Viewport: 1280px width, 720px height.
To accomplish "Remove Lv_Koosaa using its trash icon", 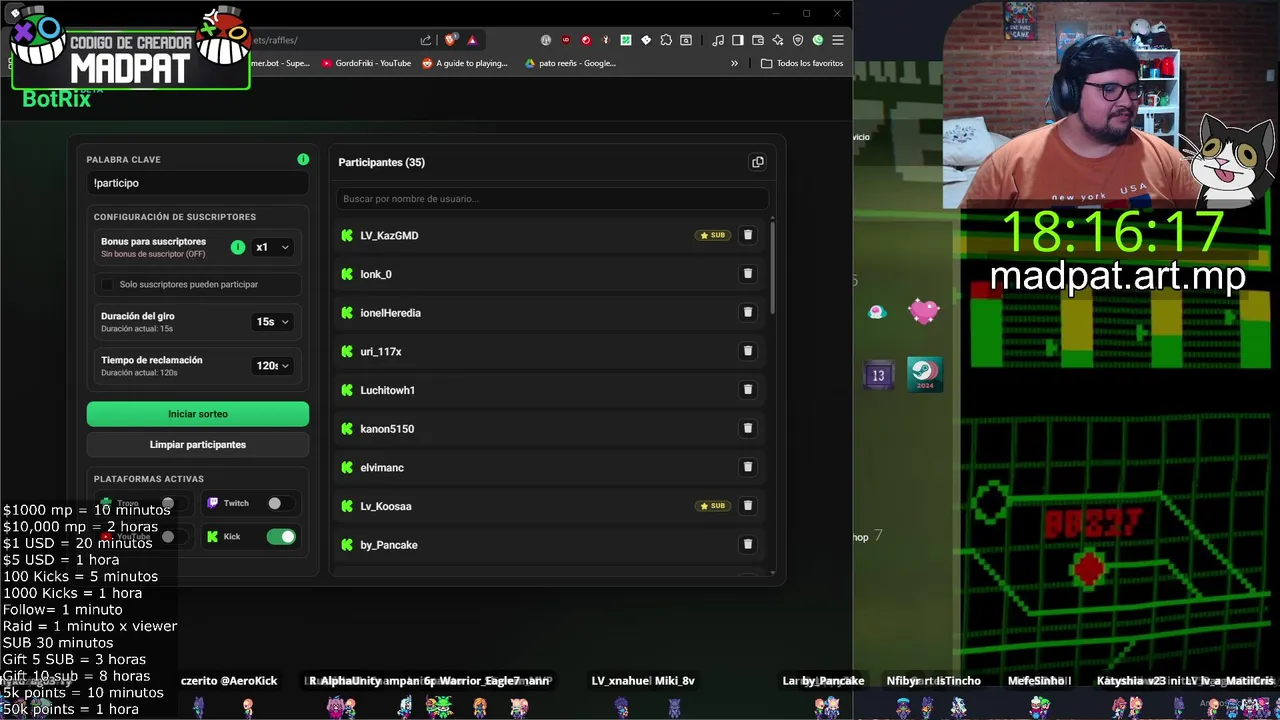I will (x=748, y=506).
